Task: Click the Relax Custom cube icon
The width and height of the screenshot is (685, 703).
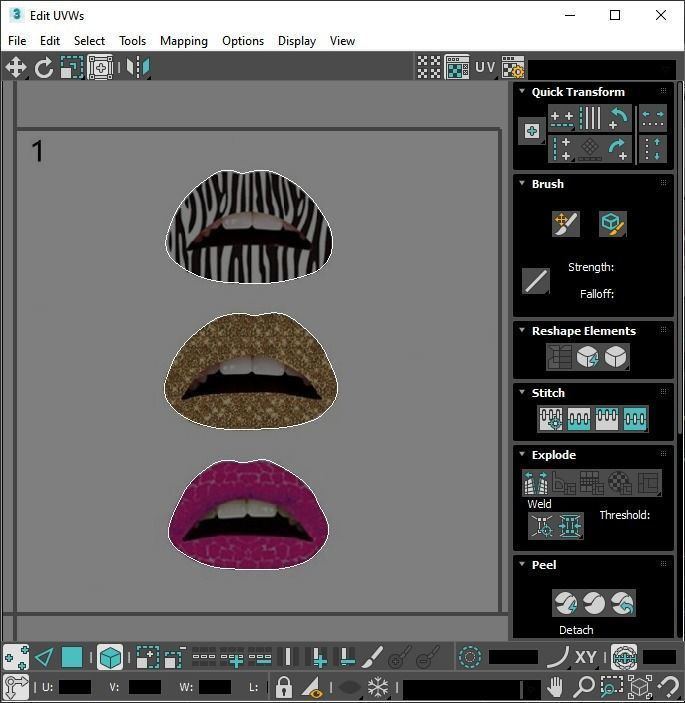Action: (616, 357)
